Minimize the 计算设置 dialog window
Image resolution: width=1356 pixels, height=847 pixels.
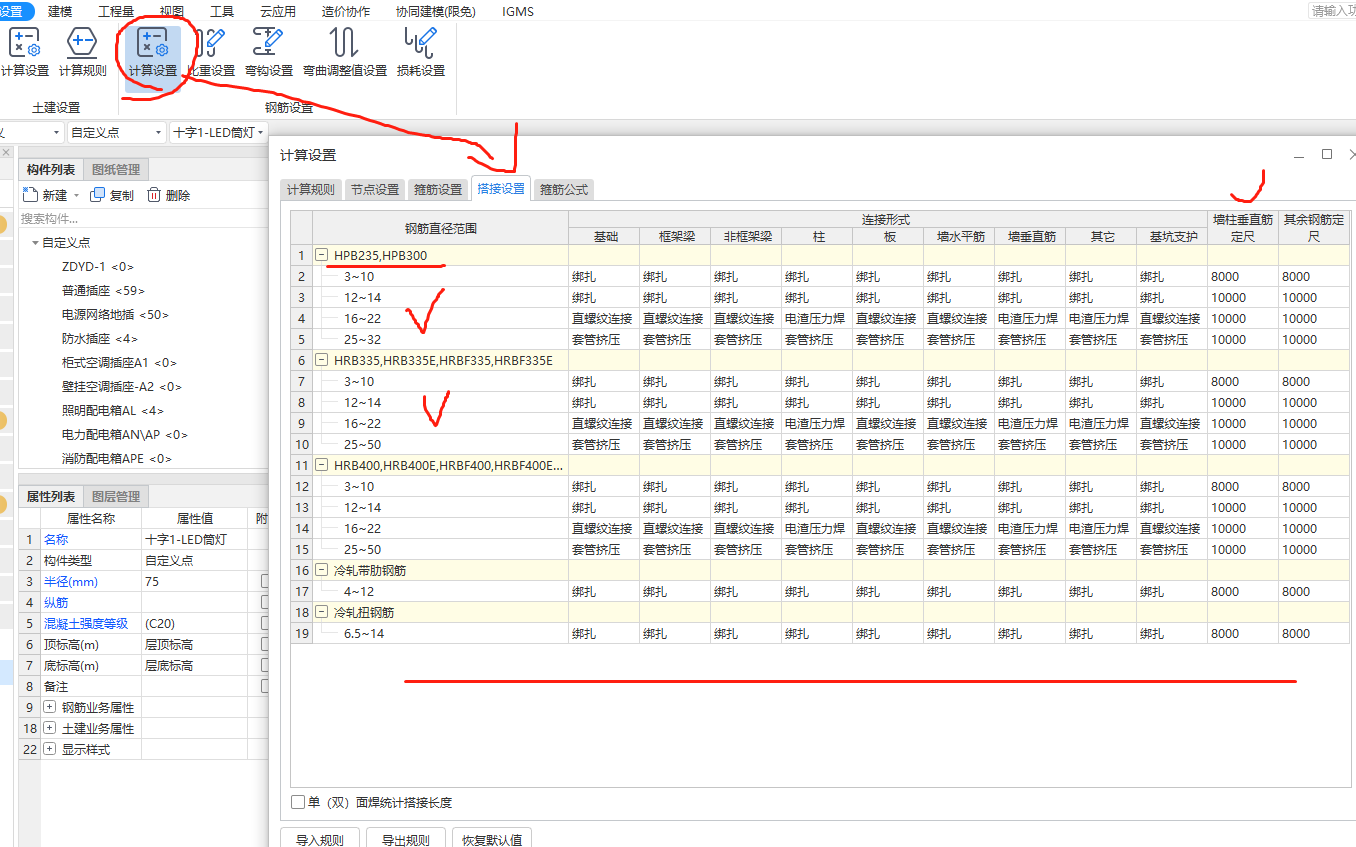pyautogui.click(x=1299, y=156)
